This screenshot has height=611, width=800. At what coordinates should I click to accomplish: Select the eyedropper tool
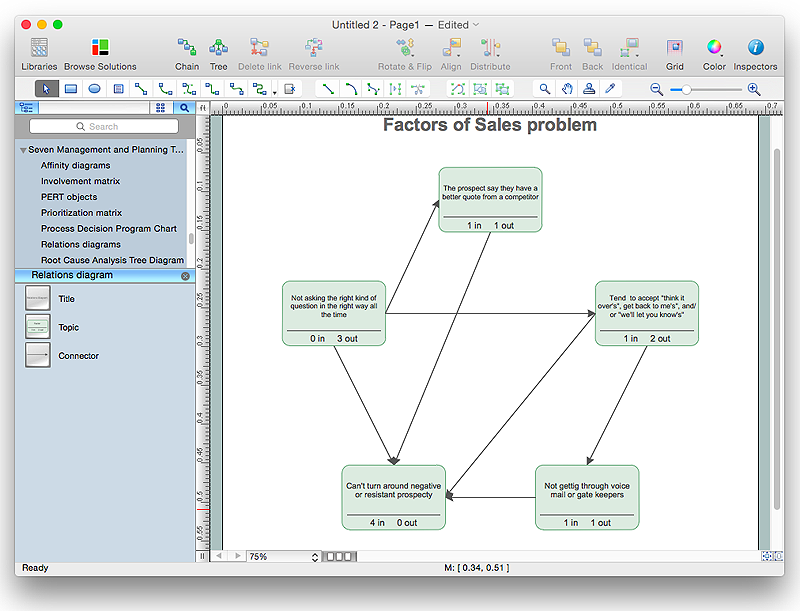(x=610, y=89)
